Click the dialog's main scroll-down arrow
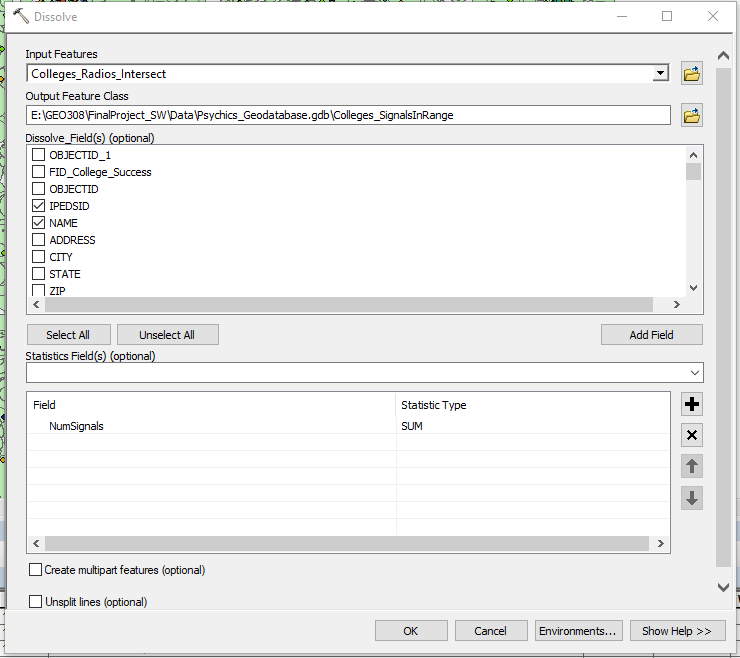 click(x=723, y=587)
